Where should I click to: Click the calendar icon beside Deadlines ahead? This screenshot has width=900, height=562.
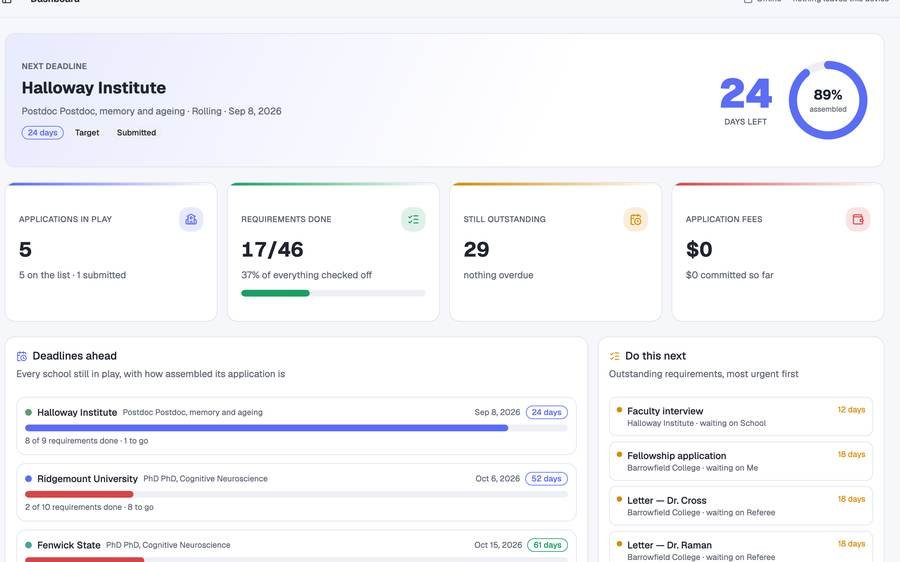click(x=22, y=356)
